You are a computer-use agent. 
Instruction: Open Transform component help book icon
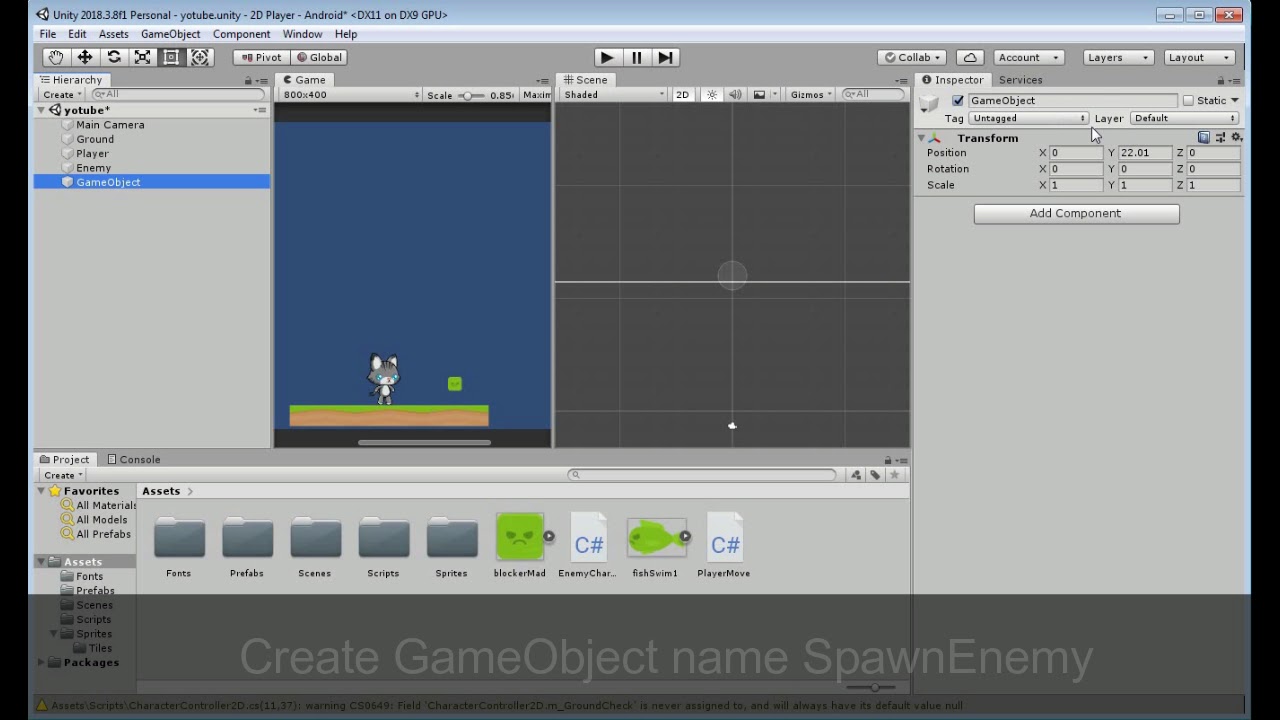tap(1204, 138)
